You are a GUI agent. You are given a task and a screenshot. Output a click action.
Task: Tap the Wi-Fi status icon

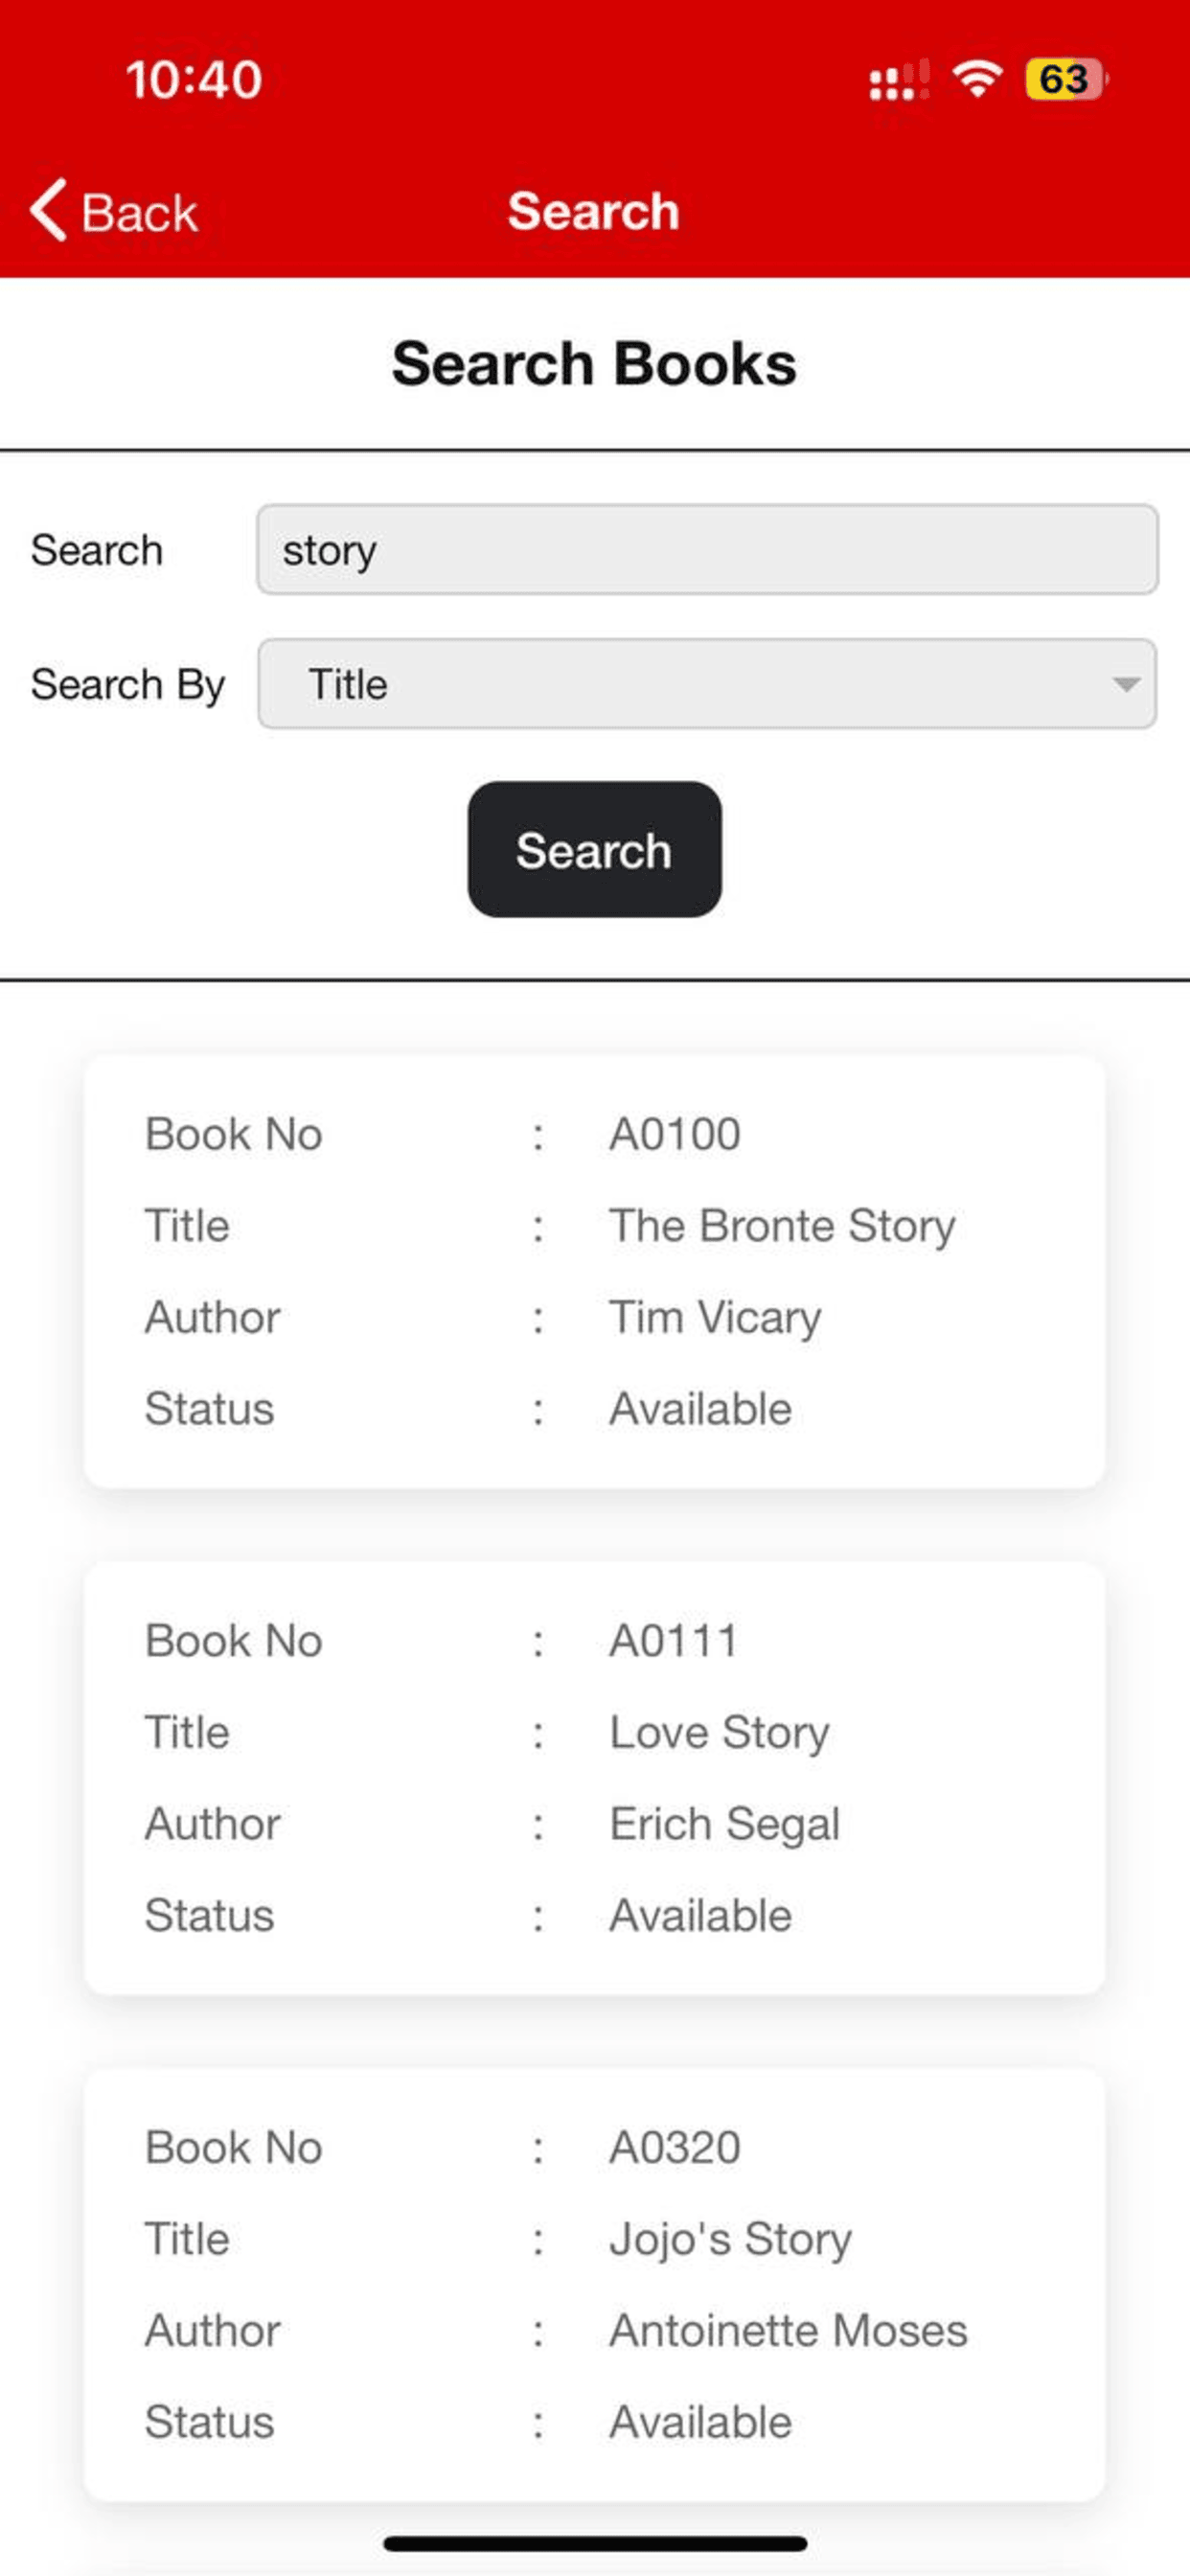tap(977, 79)
